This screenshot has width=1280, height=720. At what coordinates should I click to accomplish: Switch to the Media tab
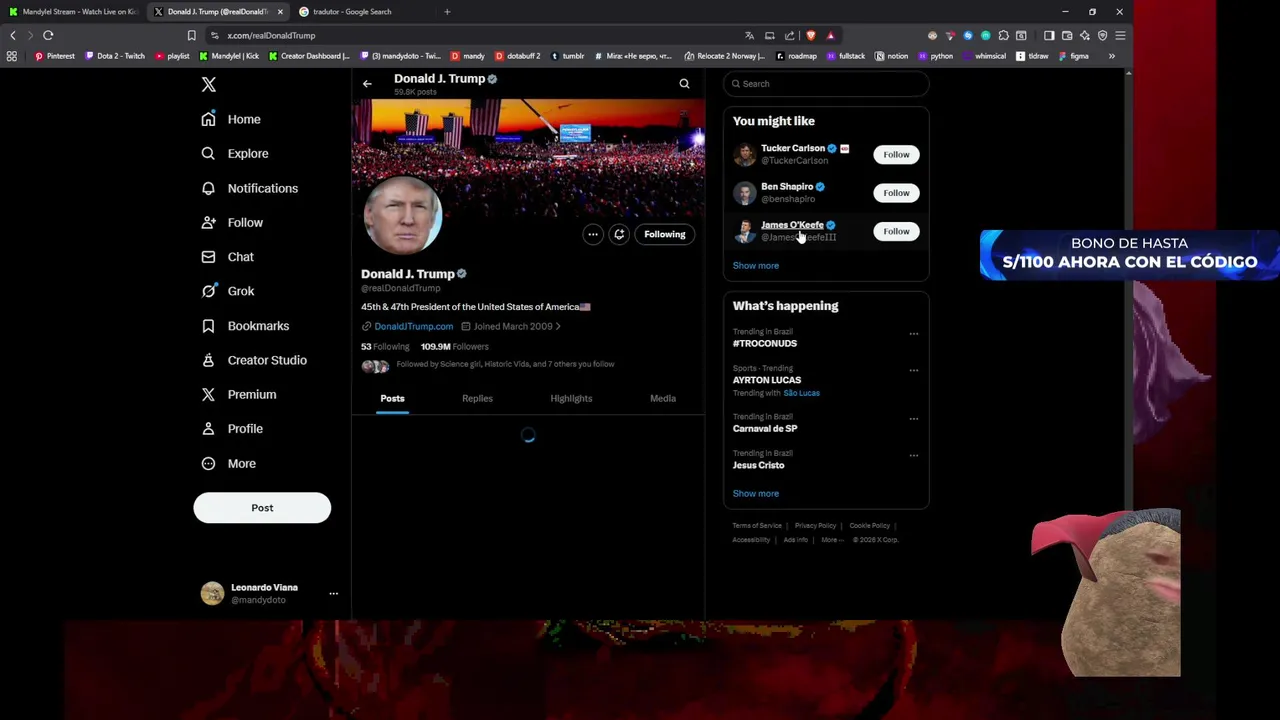click(663, 399)
